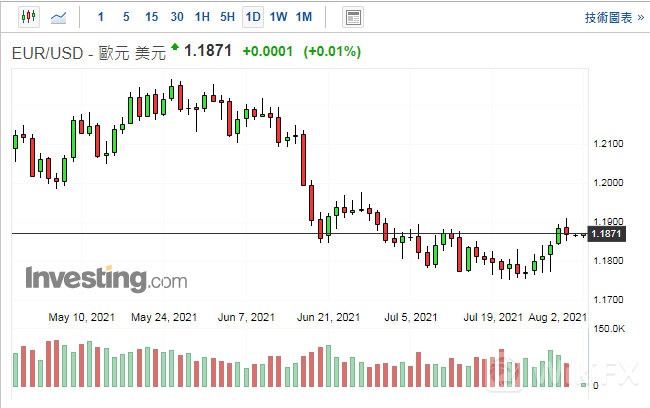
Task: Select the 1D daily timeframe
Action: pos(253,17)
